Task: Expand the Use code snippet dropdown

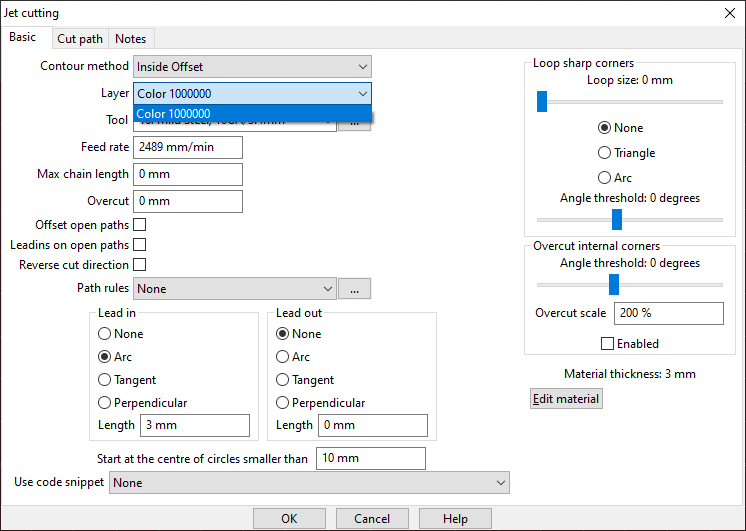Action: pos(309,483)
